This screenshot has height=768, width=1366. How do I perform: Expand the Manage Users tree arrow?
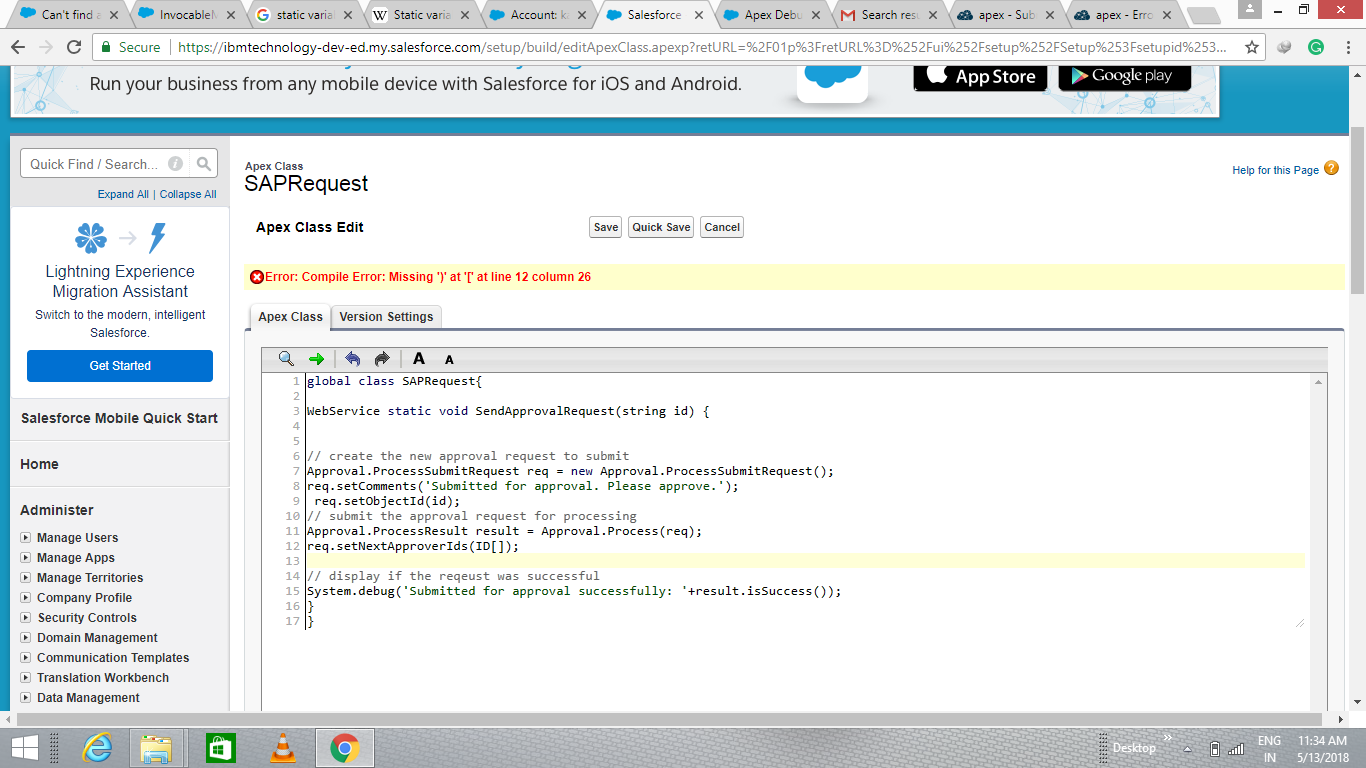[x=25, y=538]
